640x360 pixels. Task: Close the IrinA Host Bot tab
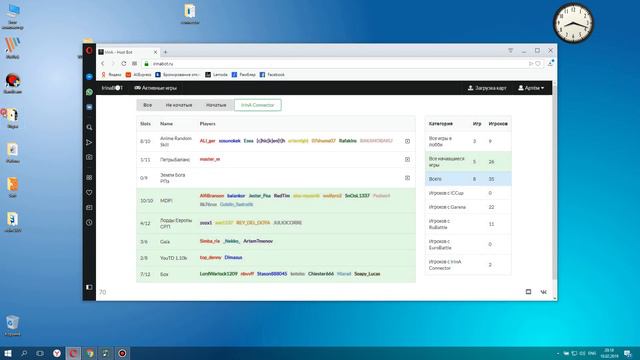(155, 52)
